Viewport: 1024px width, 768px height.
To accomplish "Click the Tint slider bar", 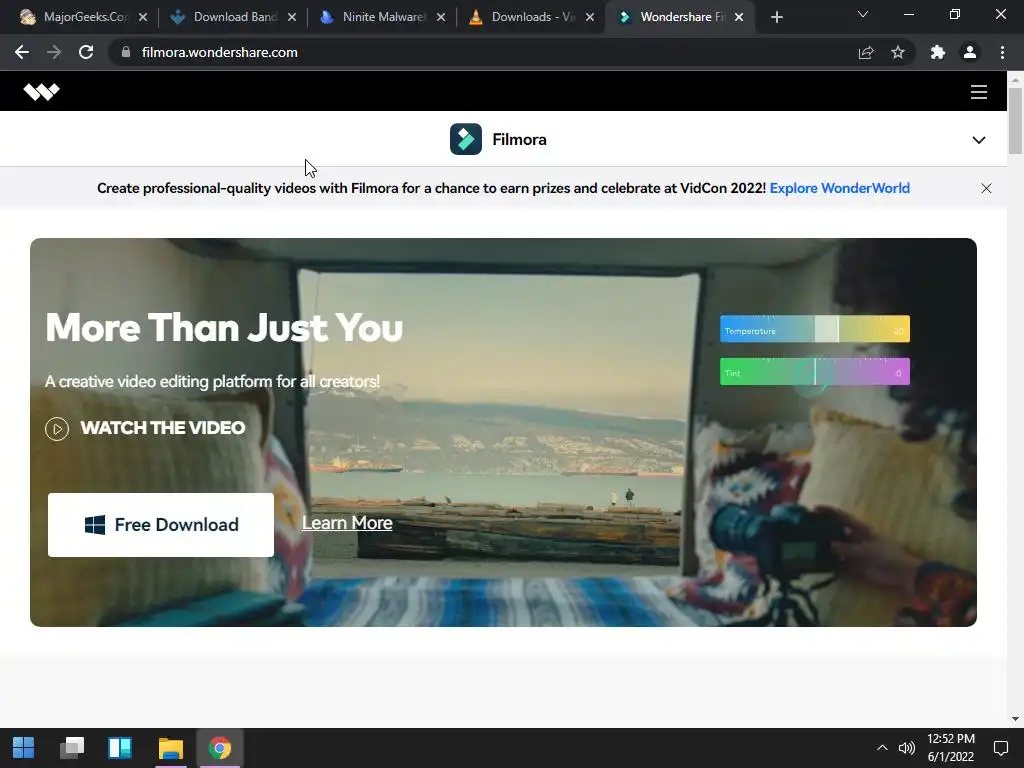I will click(814, 372).
